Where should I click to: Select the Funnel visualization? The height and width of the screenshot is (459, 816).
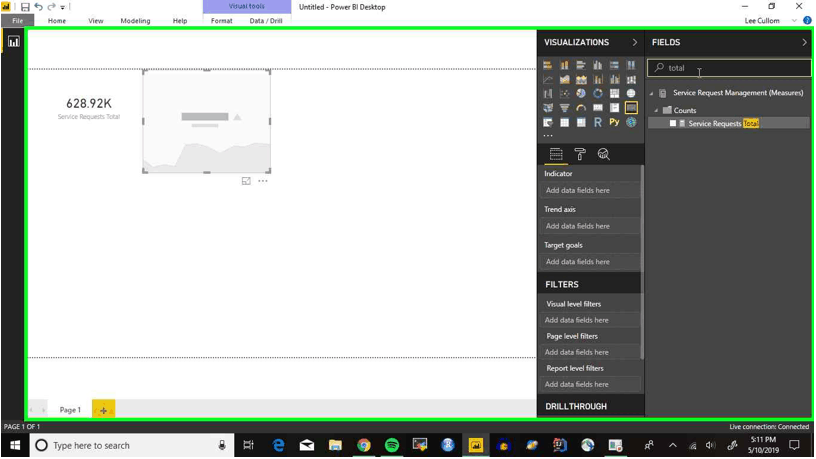(x=564, y=108)
